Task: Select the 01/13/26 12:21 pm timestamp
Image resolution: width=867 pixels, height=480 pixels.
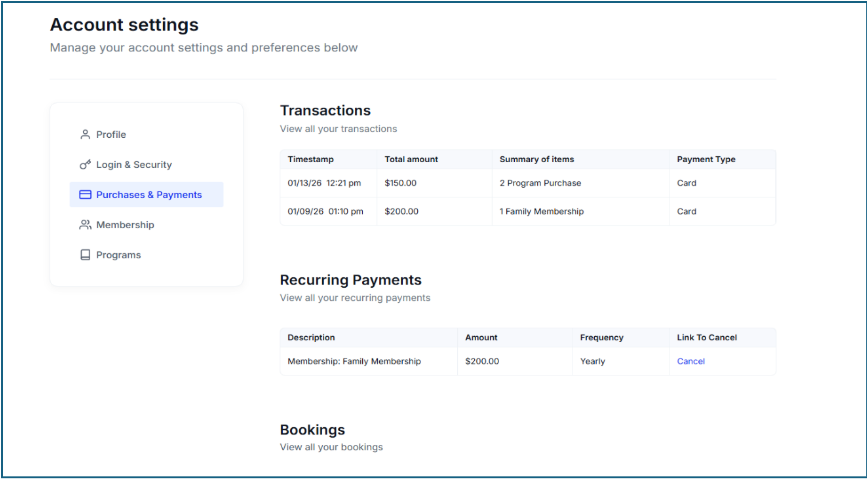Action: click(x=325, y=183)
